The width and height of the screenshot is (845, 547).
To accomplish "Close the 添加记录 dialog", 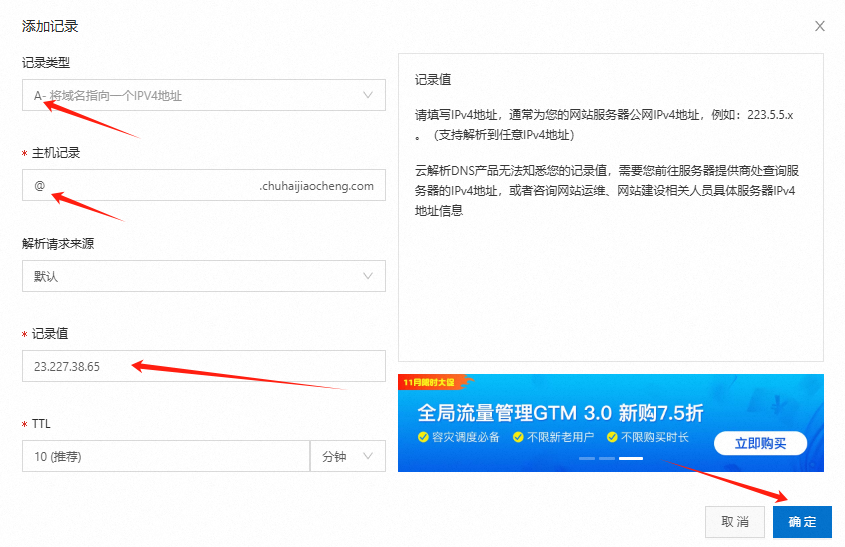I will [820, 26].
